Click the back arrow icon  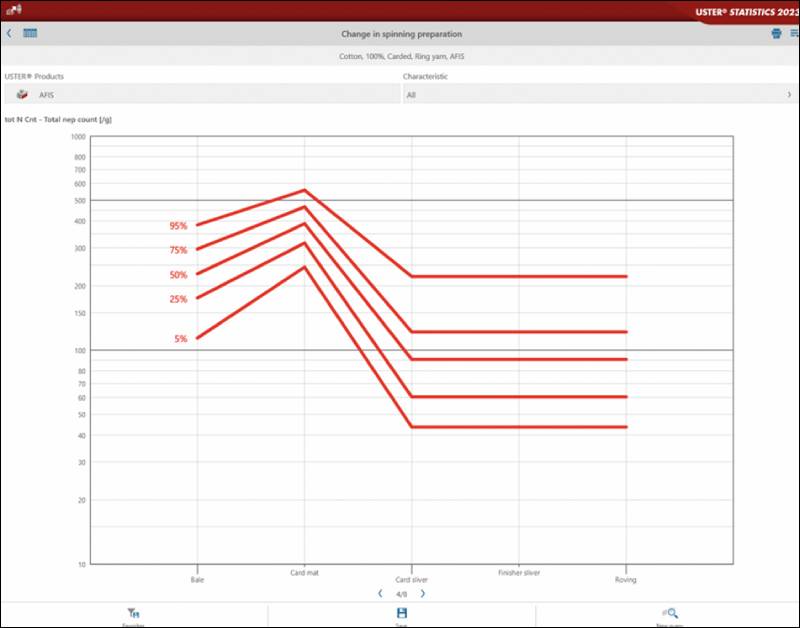pos(9,33)
